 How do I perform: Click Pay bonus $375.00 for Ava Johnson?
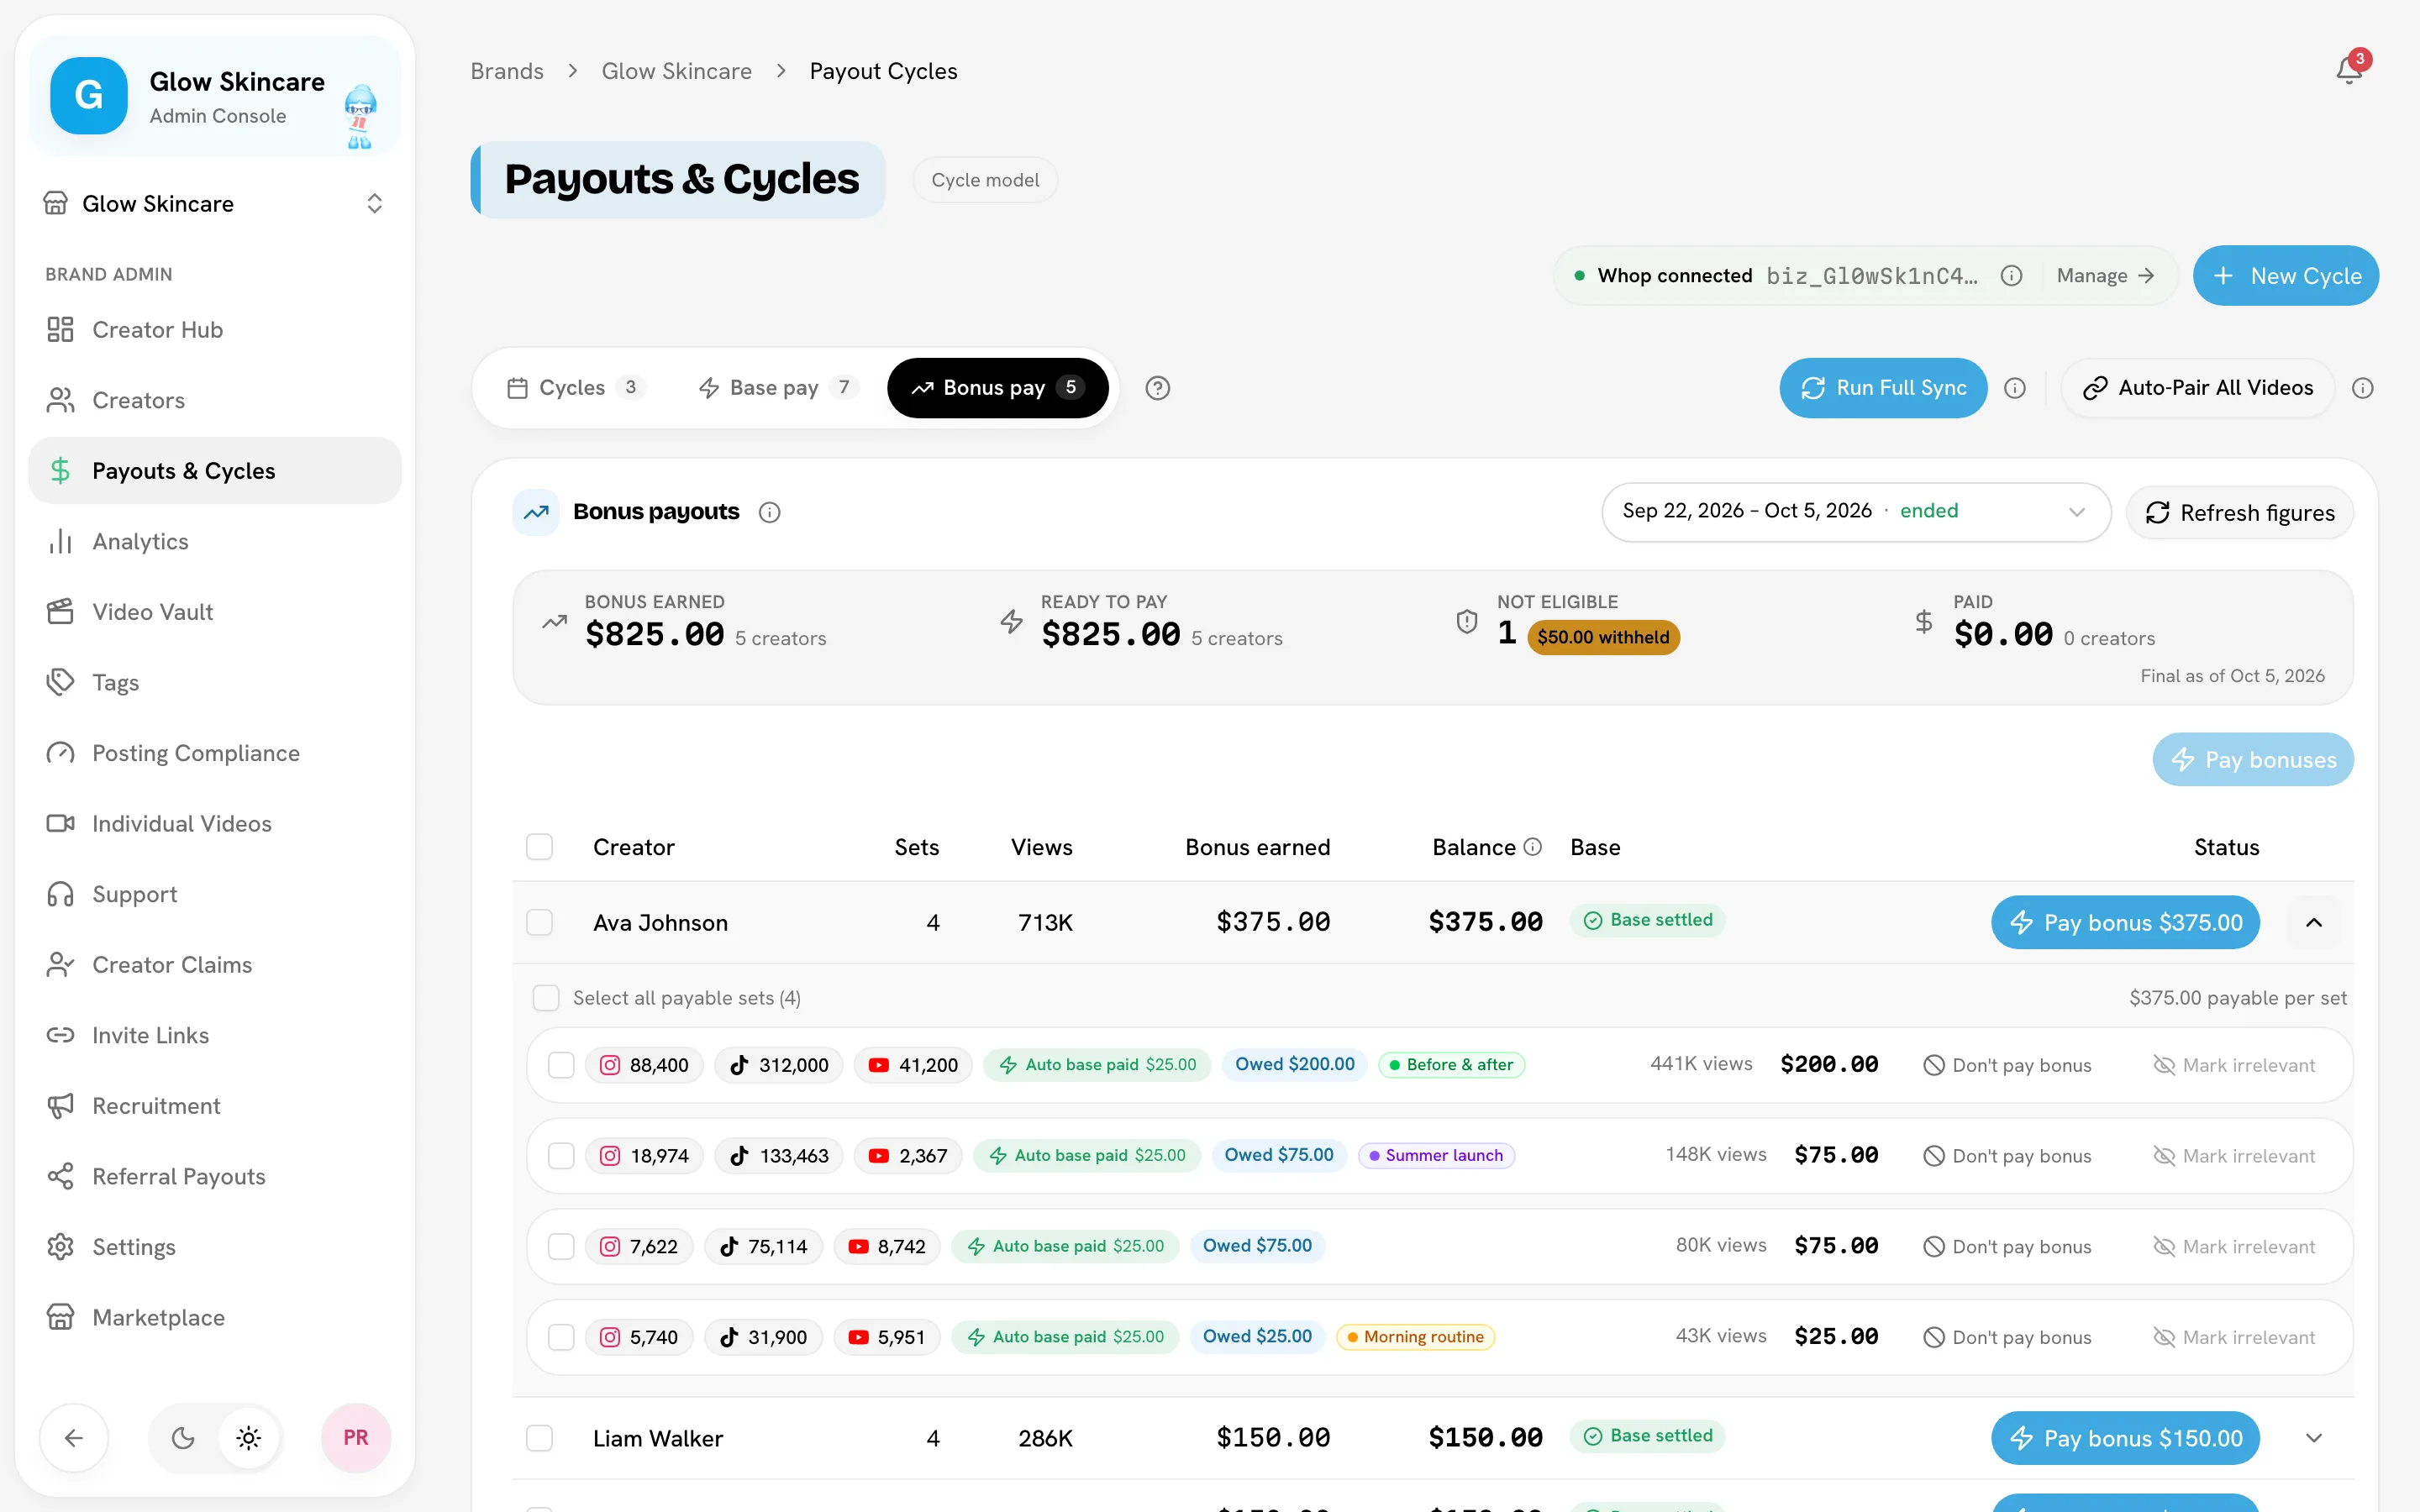[2125, 922]
